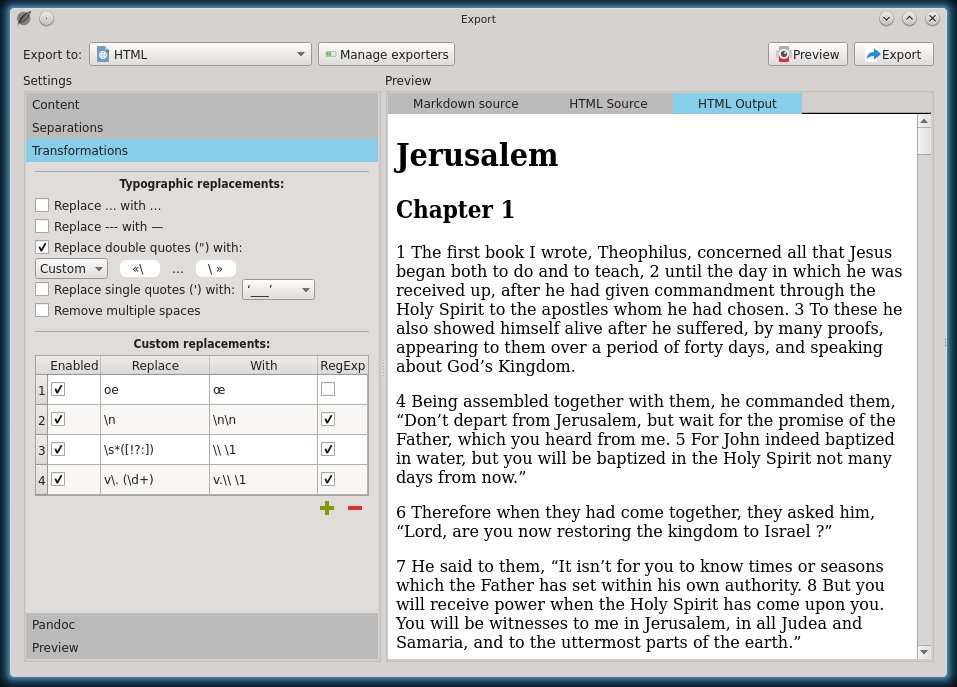Click the green plus add replacement icon

(x=327, y=508)
